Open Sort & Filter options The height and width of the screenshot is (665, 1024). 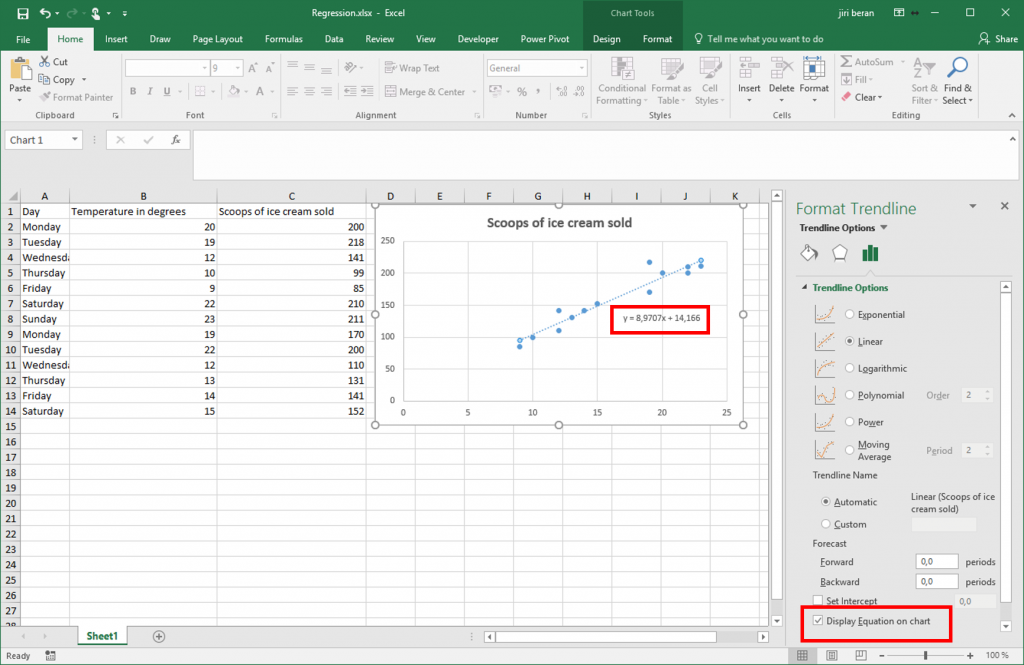[x=923, y=80]
